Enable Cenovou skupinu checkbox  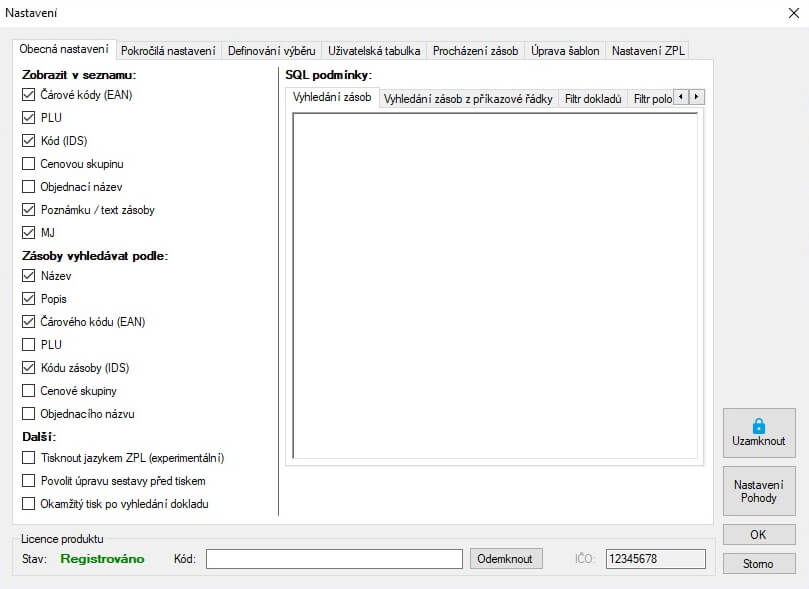(x=29, y=163)
